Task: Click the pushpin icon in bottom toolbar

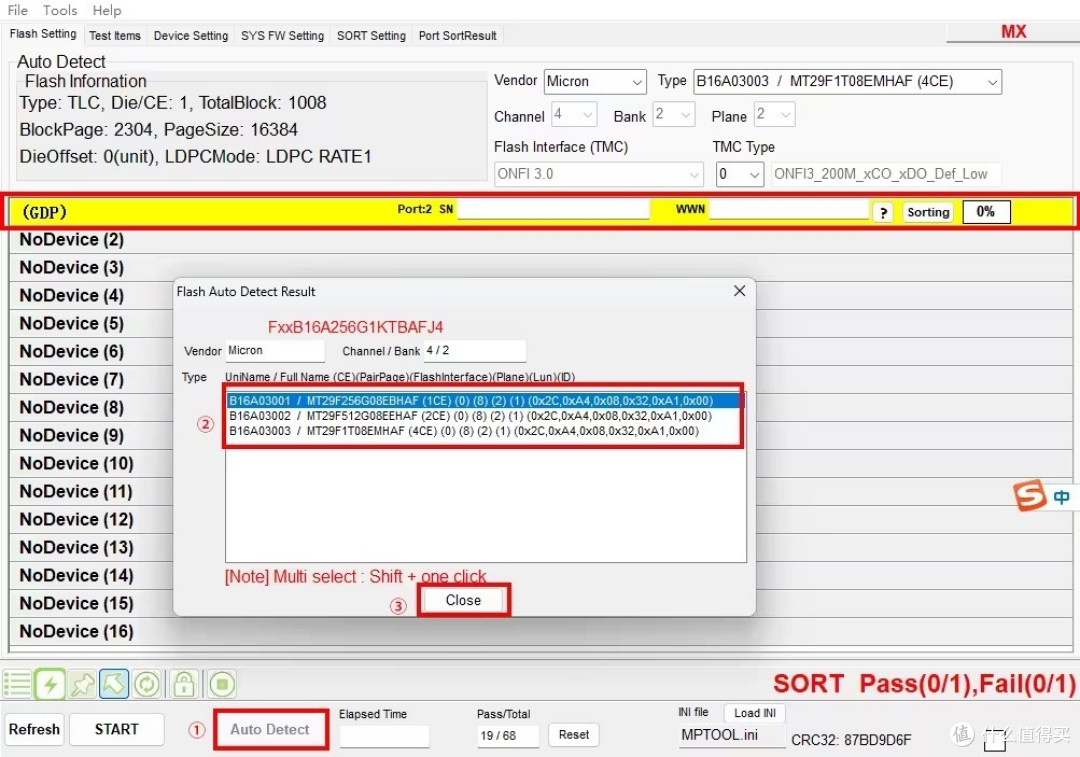Action: pyautogui.click(x=83, y=685)
